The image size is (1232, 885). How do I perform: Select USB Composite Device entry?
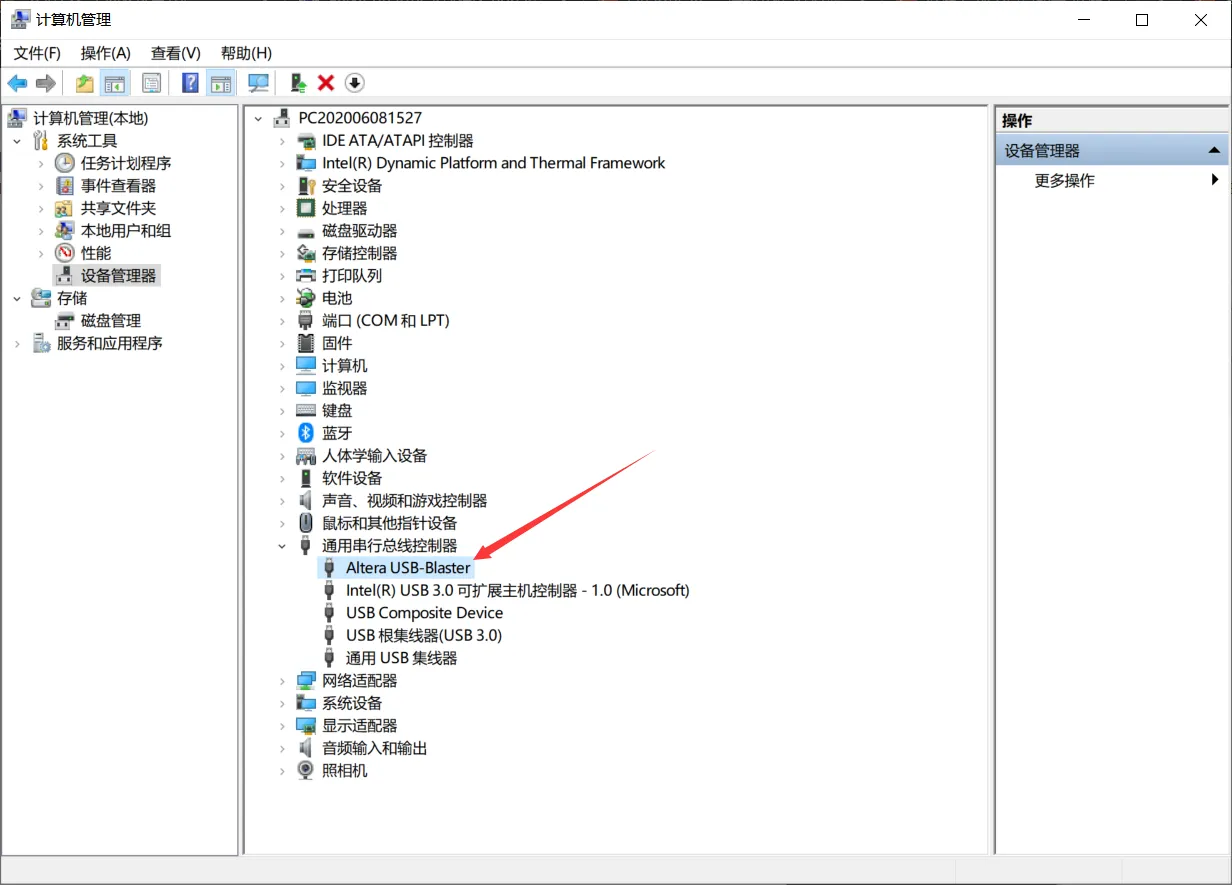pyautogui.click(x=425, y=613)
